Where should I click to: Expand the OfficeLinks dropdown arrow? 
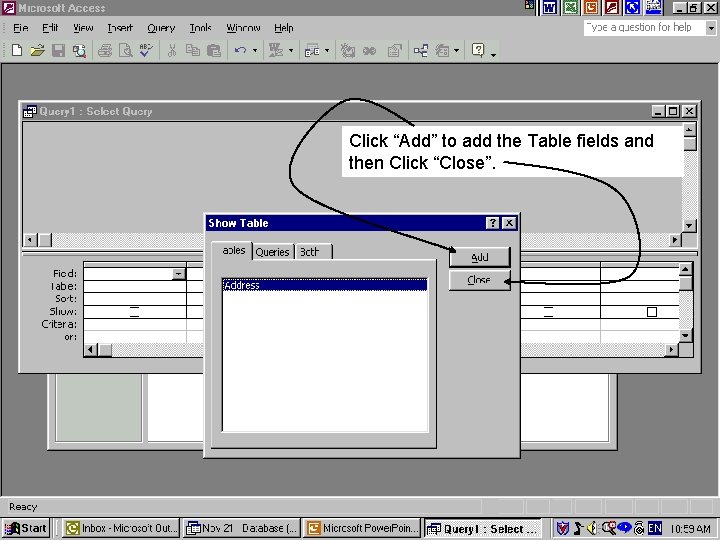click(x=291, y=51)
